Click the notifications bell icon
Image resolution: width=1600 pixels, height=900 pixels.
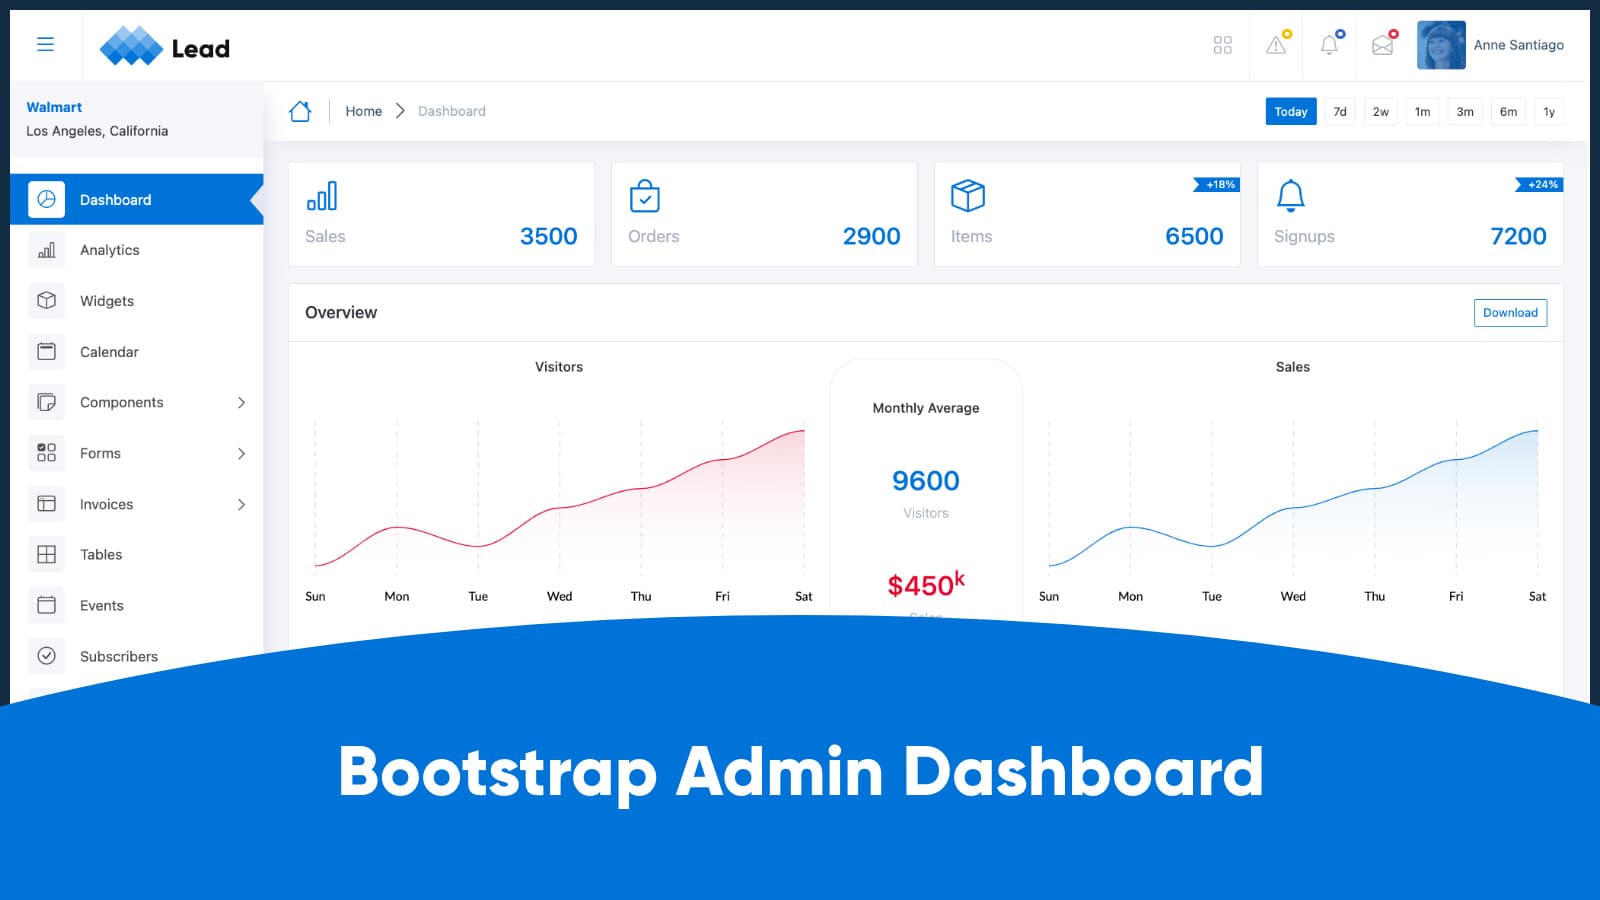point(1330,44)
